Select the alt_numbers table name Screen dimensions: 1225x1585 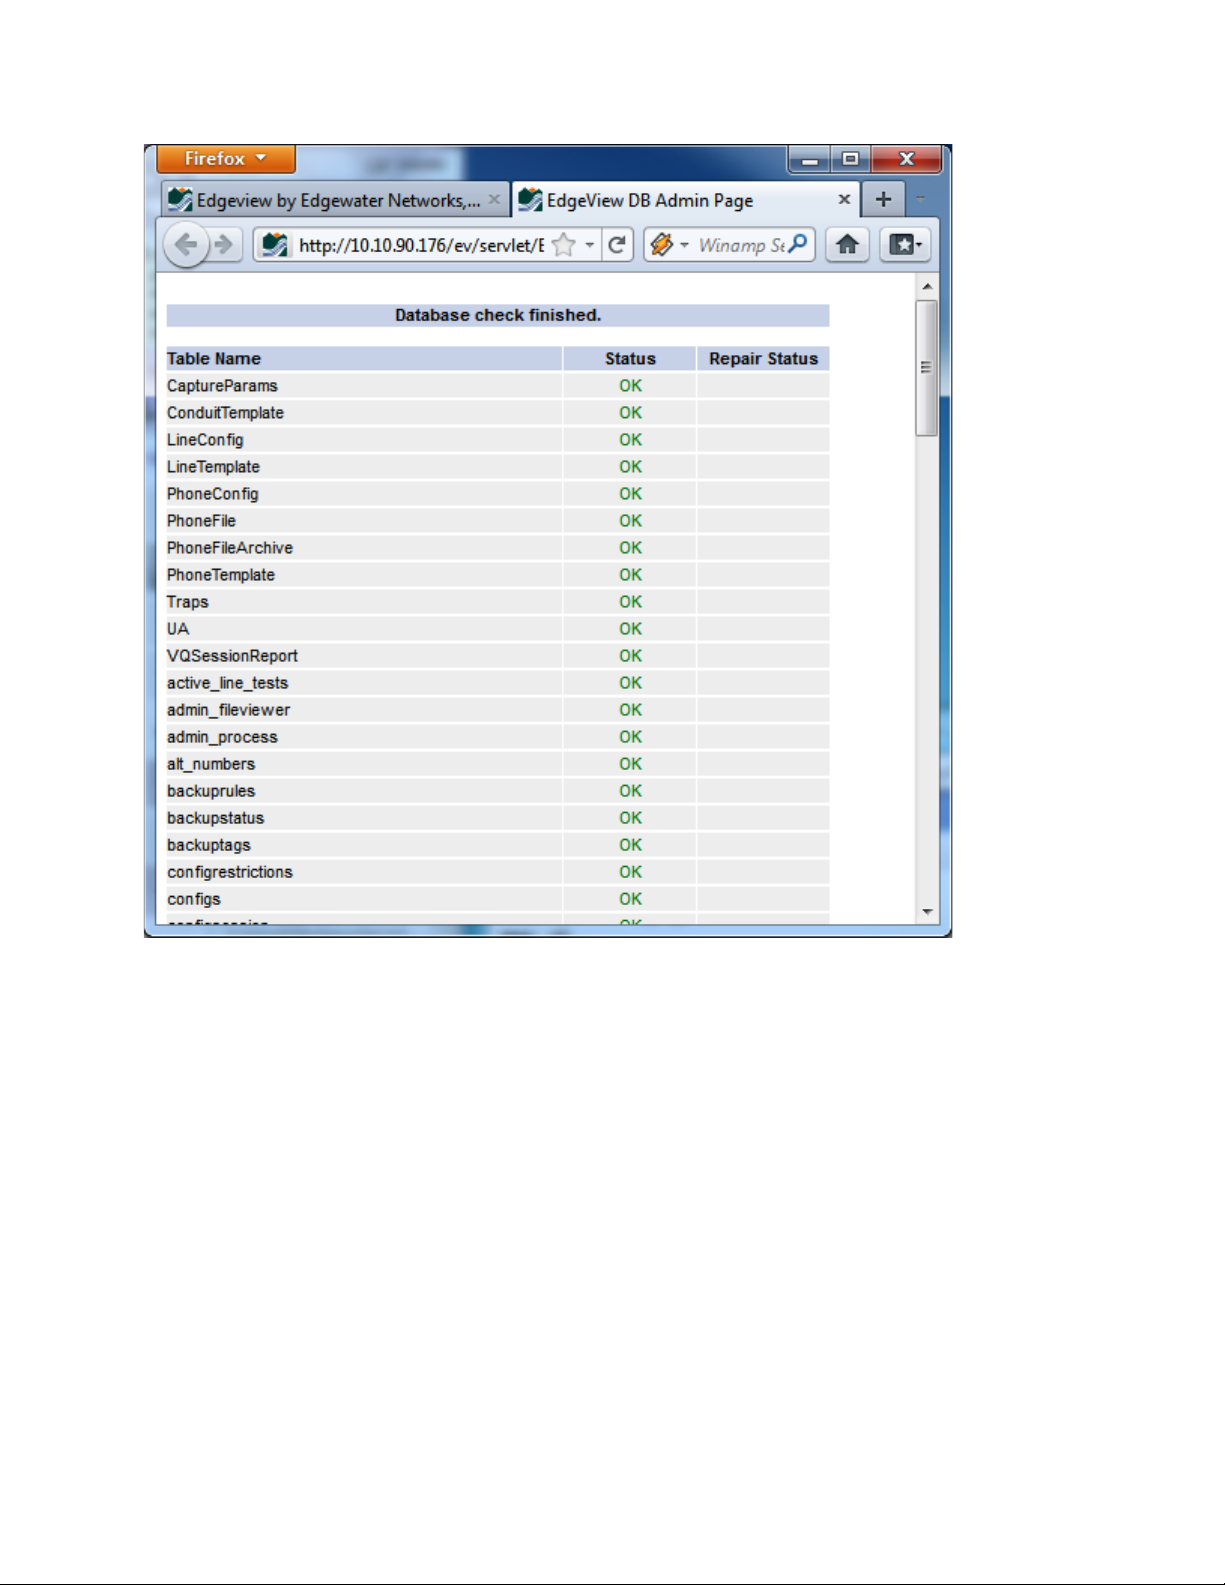coord(211,764)
